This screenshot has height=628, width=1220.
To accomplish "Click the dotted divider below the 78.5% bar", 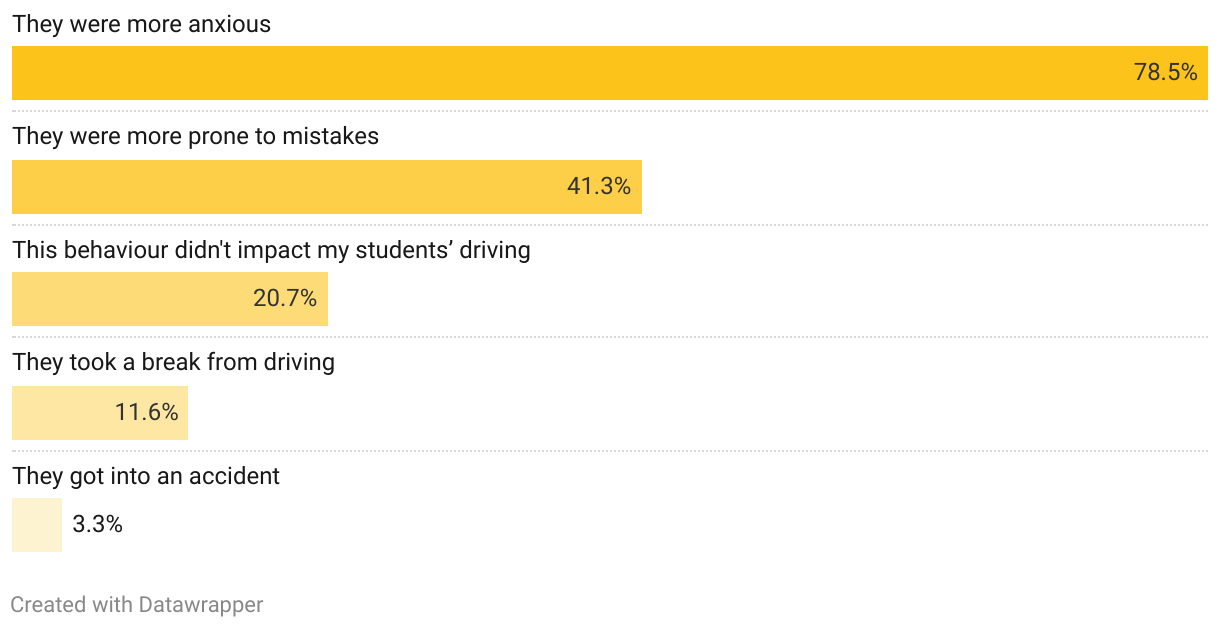I will coord(610,111).
